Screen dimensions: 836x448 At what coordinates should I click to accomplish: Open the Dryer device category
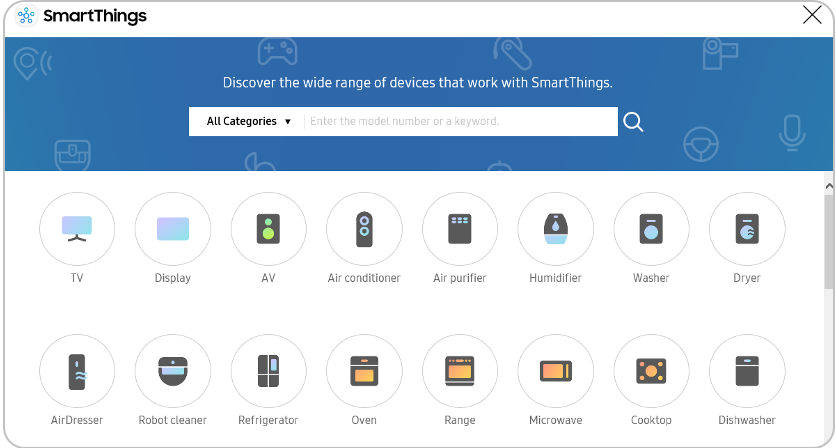(x=747, y=230)
